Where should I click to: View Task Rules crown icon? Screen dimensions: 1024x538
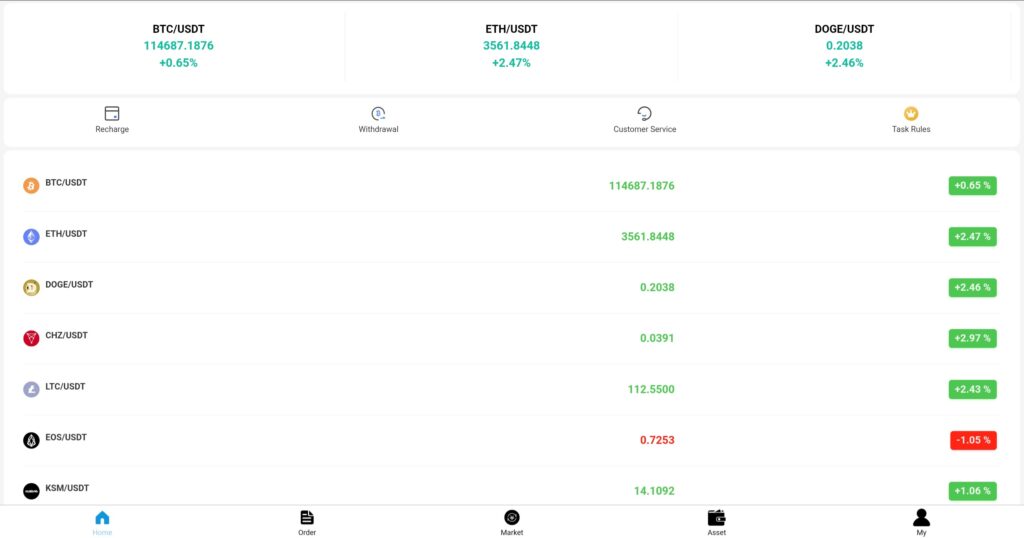click(x=911, y=114)
